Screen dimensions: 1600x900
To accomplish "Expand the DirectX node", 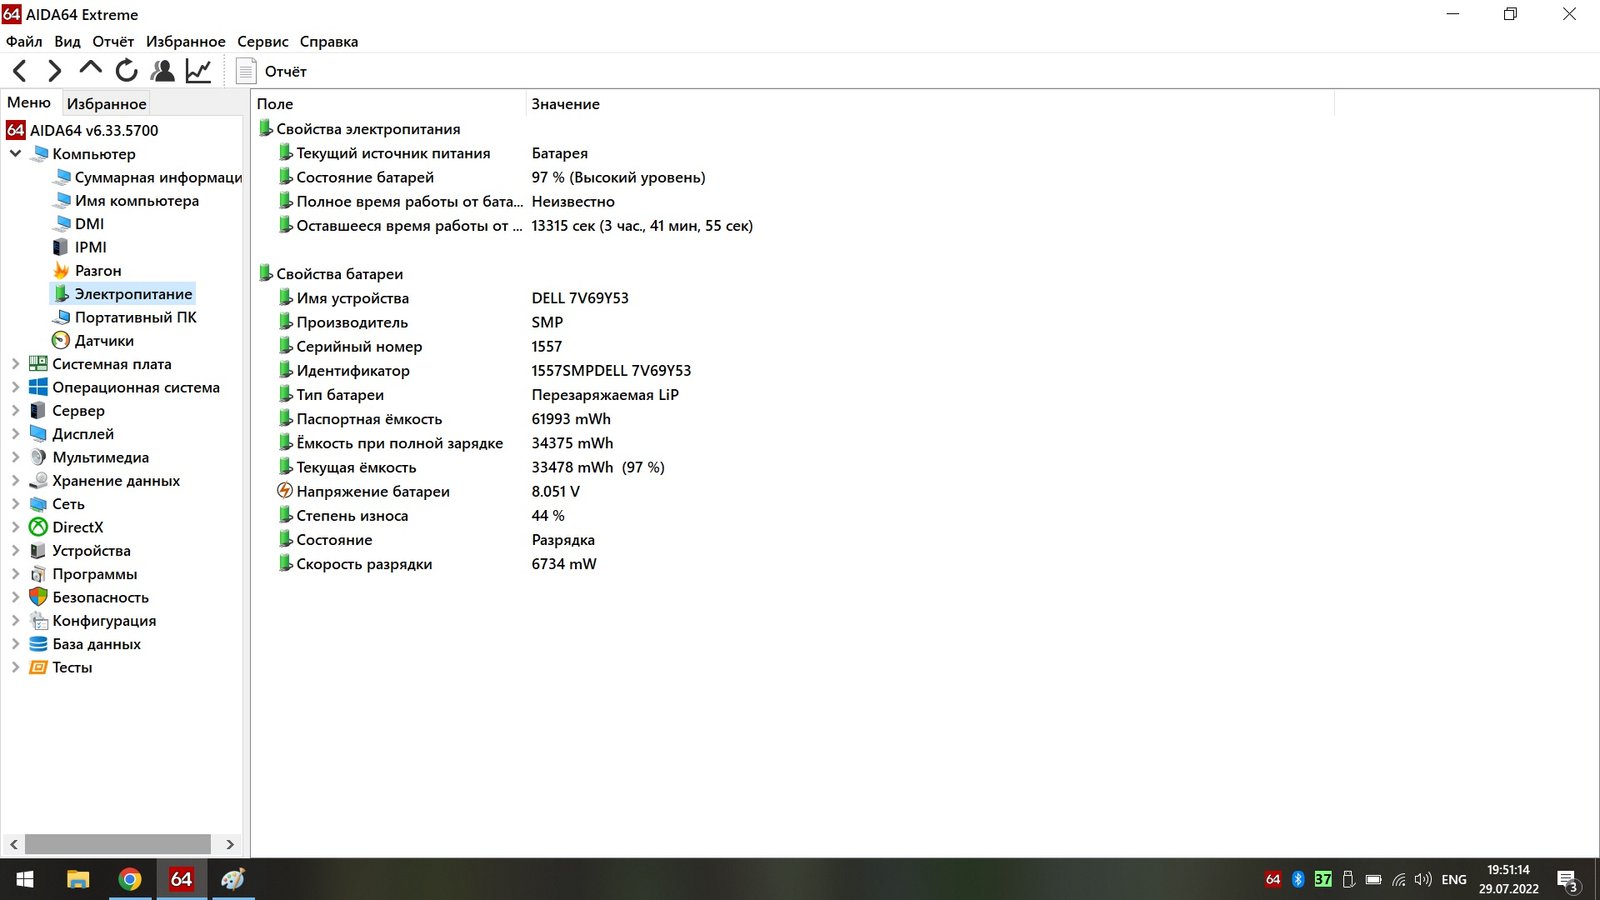I will point(15,527).
